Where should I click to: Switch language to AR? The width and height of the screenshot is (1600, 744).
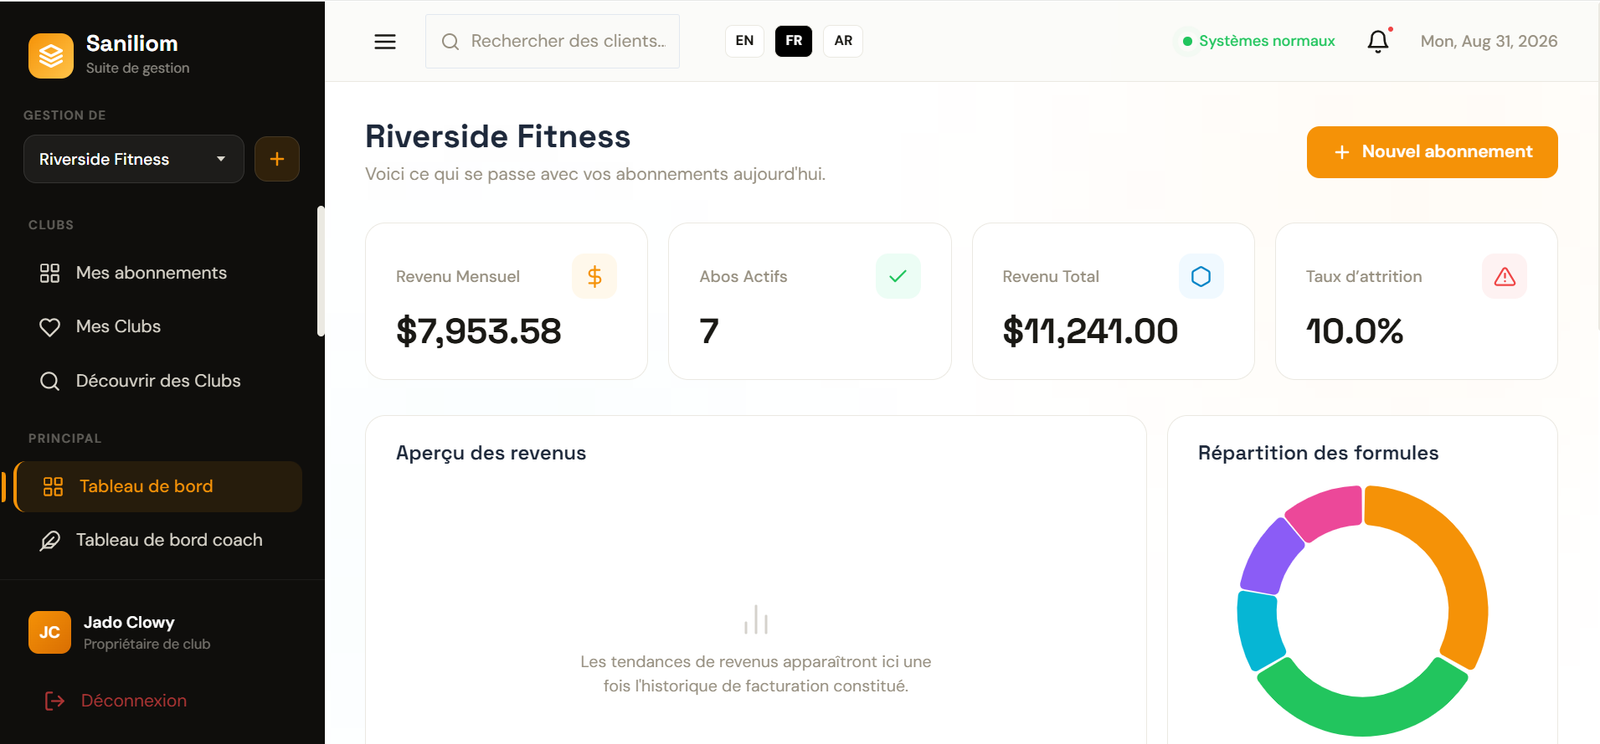tap(843, 41)
